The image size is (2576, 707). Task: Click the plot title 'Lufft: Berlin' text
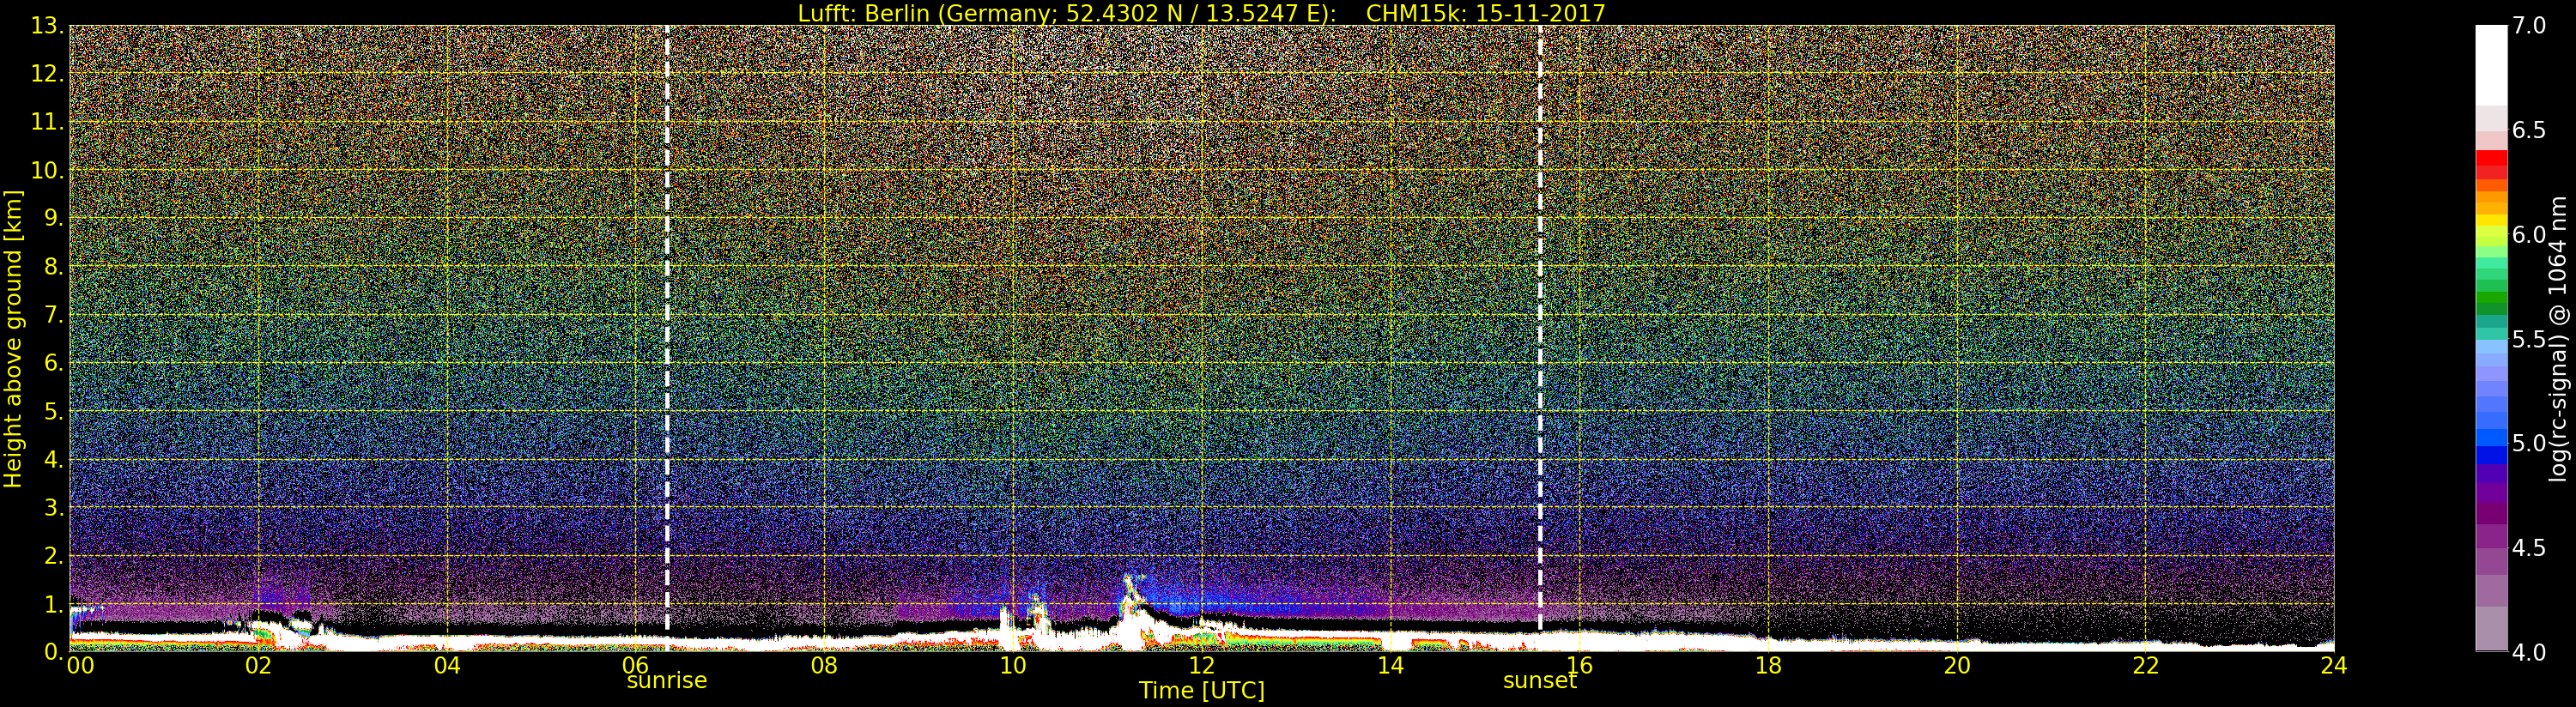pyautogui.click(x=863, y=13)
